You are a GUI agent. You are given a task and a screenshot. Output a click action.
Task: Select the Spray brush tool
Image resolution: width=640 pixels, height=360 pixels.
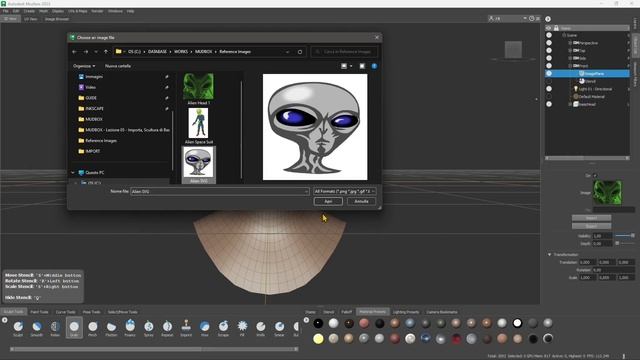[149, 327]
